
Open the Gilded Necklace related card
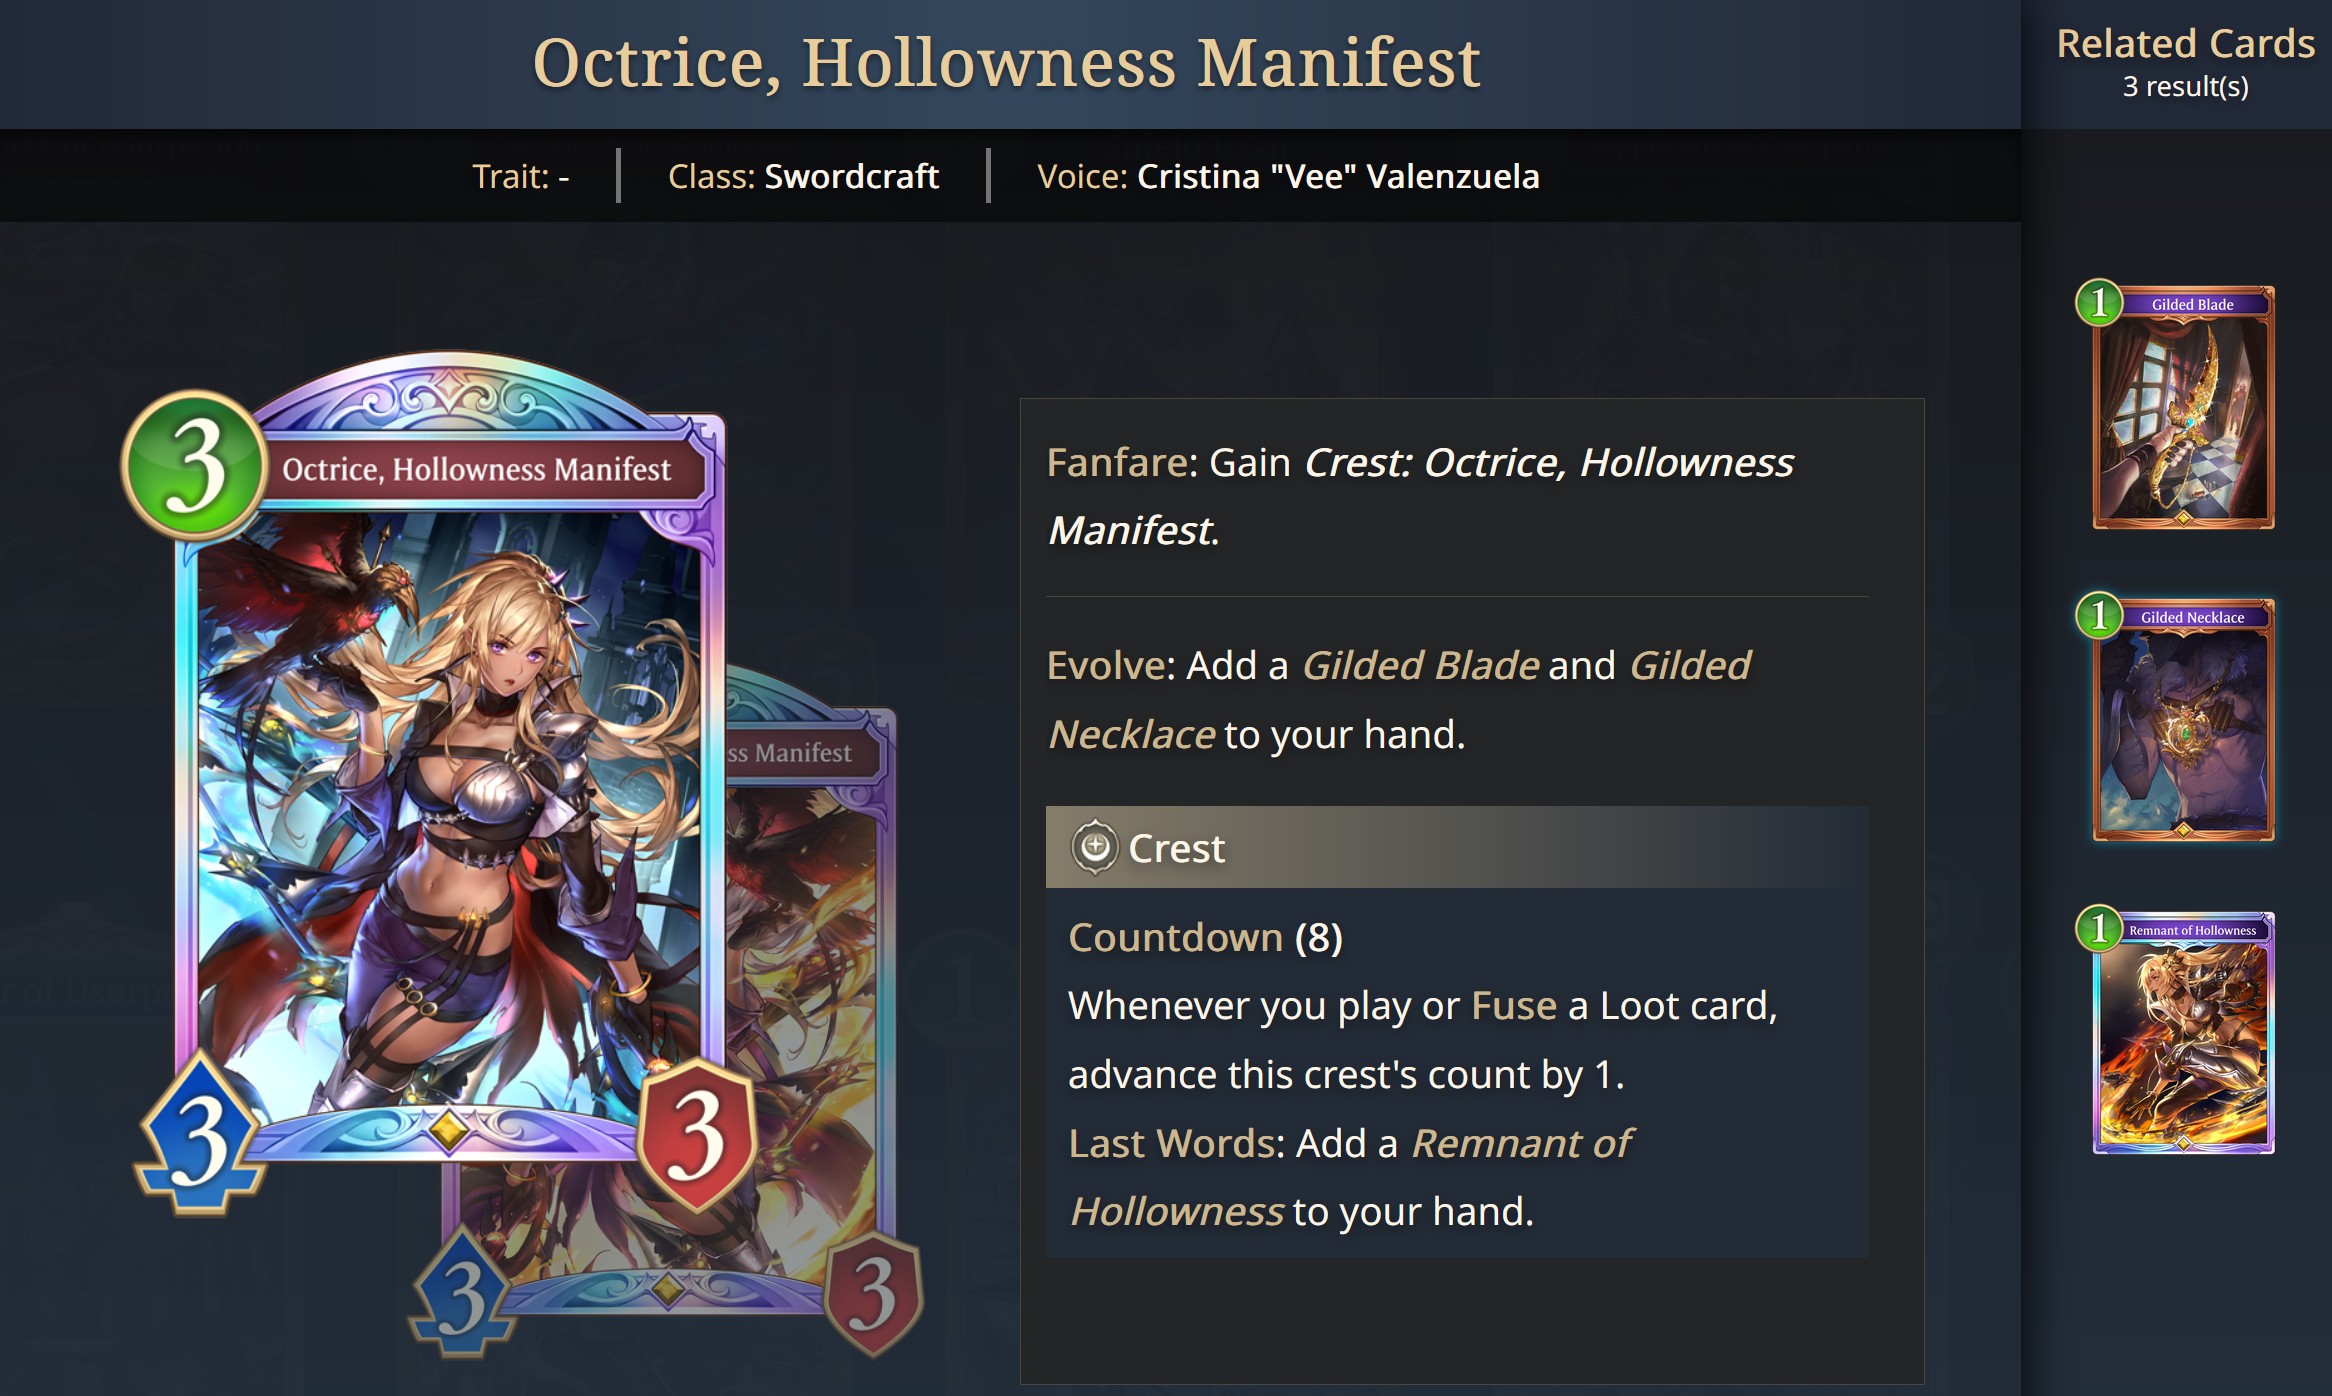(2184, 721)
